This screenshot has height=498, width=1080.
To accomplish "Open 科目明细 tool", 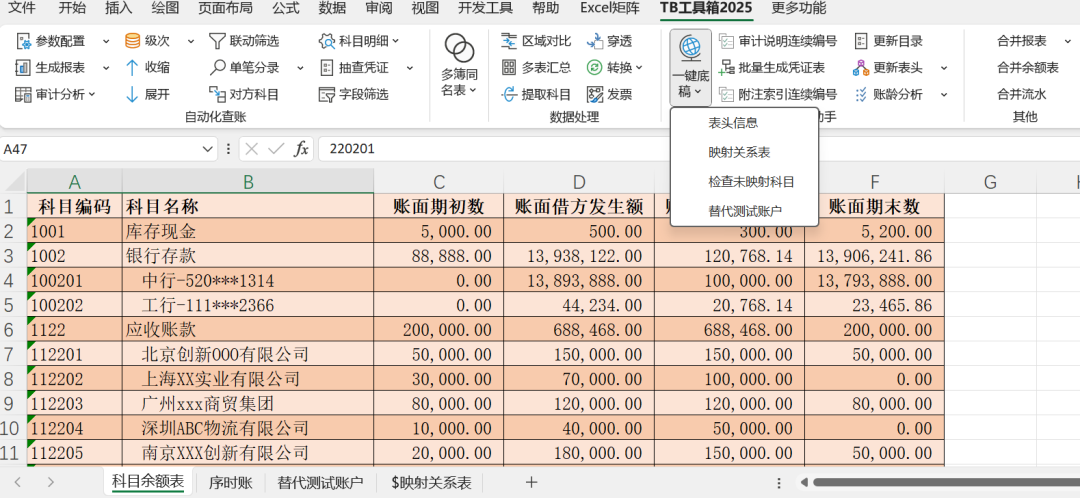I will [x=359, y=41].
